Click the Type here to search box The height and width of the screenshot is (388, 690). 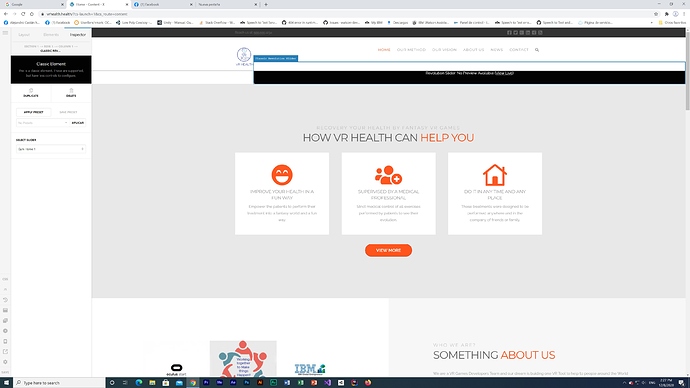[x=59, y=383]
